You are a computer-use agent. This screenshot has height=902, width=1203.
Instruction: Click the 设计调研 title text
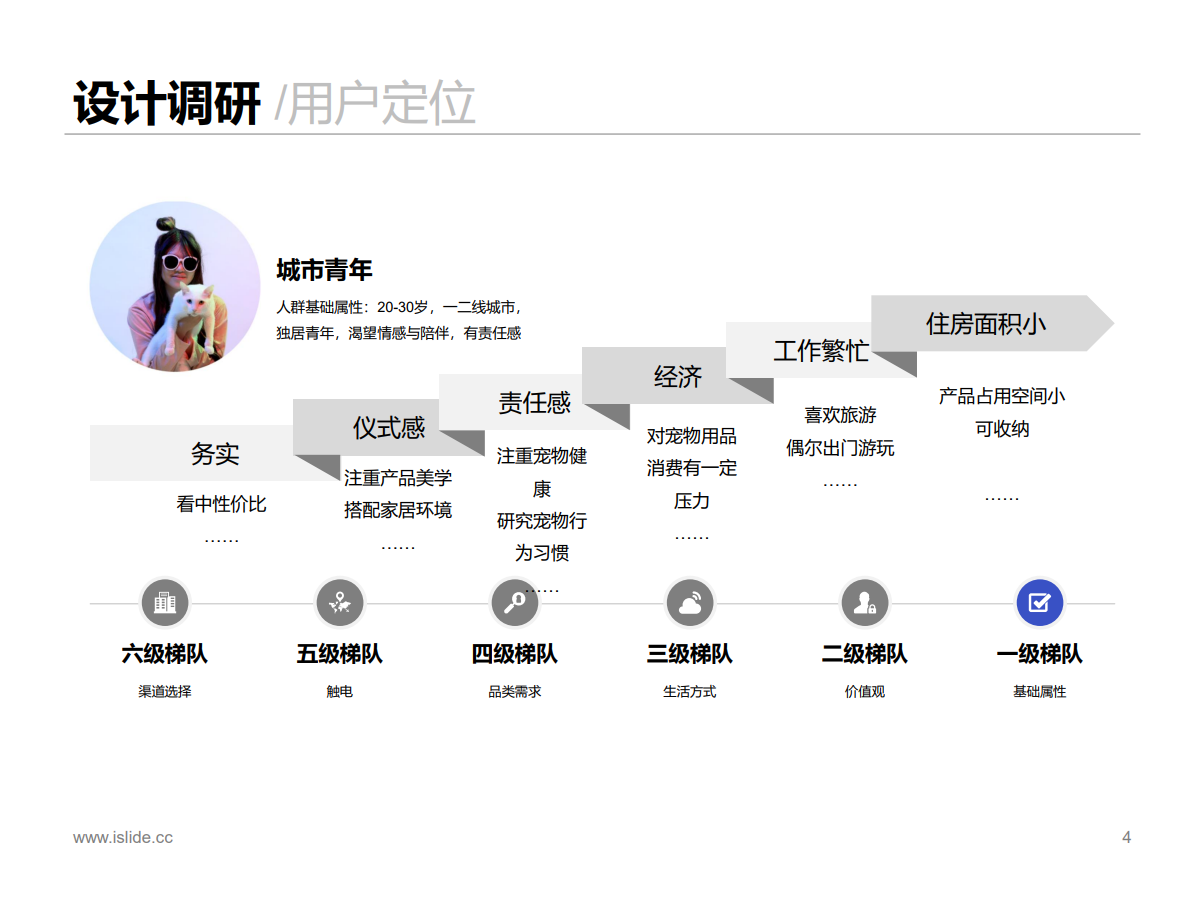tap(167, 103)
